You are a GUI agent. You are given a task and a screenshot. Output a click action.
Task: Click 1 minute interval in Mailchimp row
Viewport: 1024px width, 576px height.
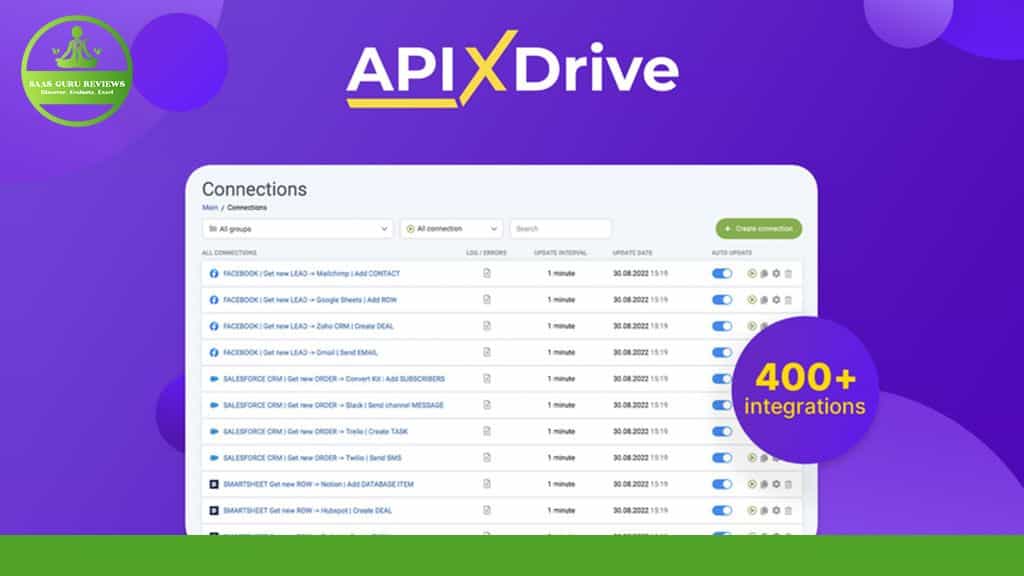click(561, 274)
